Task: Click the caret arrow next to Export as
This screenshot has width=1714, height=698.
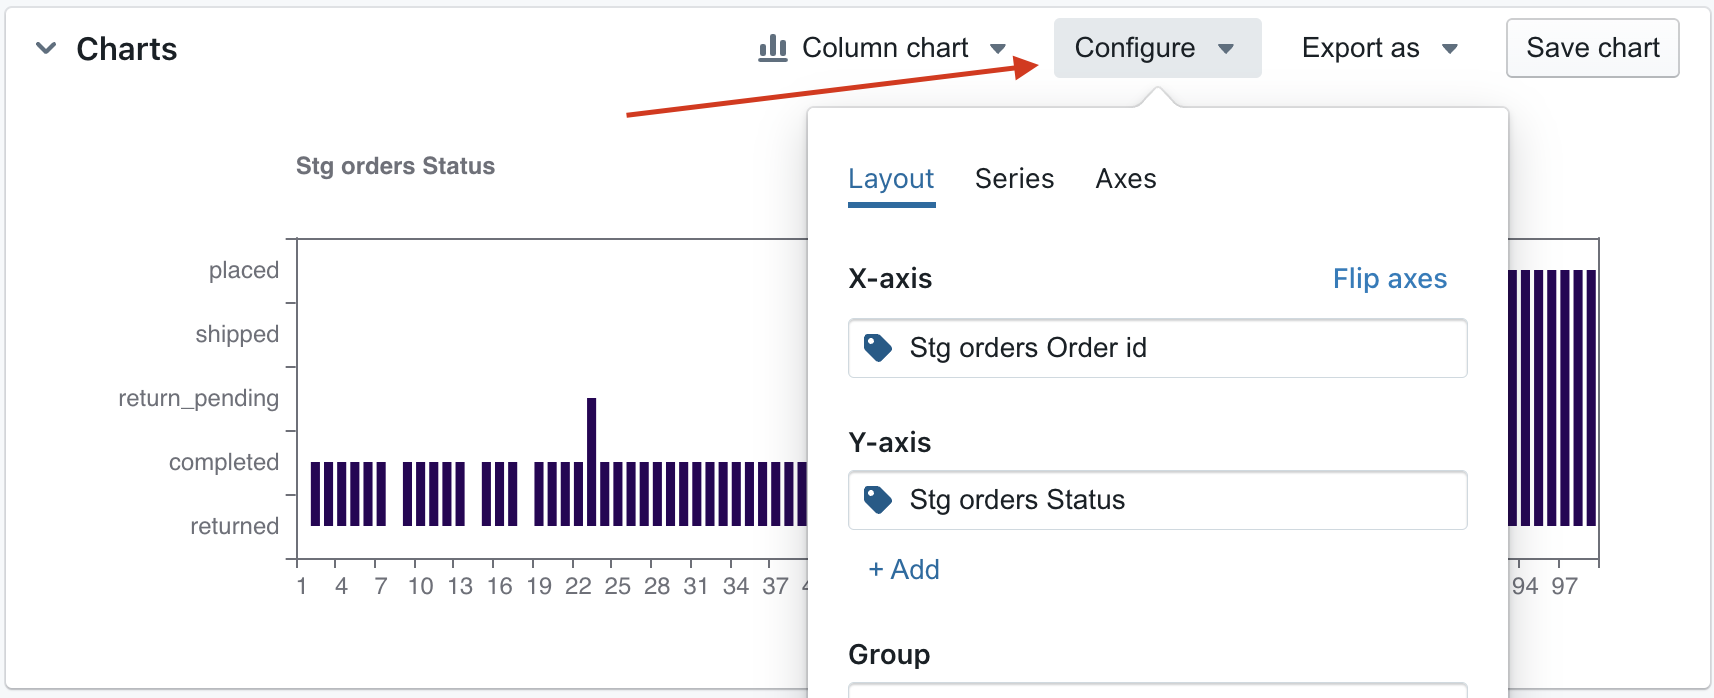Action: coord(1450,48)
